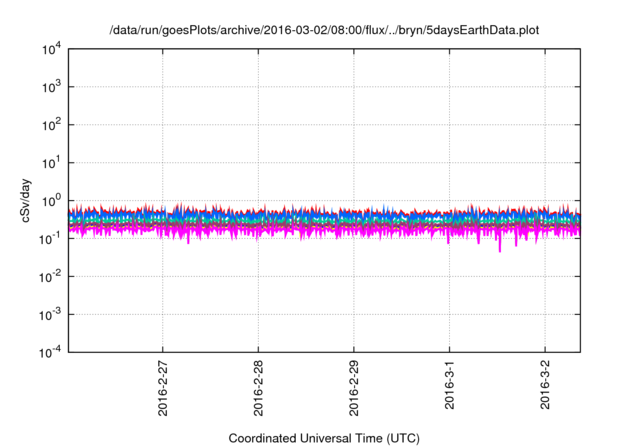This screenshot has height=448, width=640.
Task: Select the 2016-2-29 x-axis date label
Action: pyautogui.click(x=353, y=388)
